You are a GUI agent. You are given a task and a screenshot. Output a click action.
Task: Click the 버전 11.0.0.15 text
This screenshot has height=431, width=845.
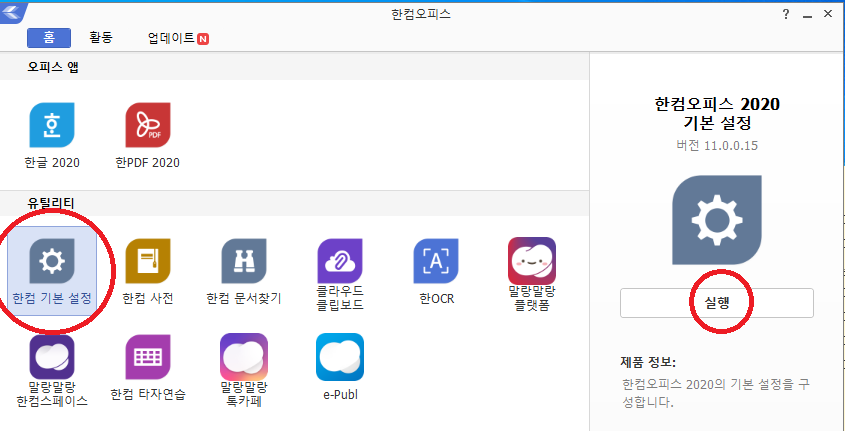pyautogui.click(x=717, y=146)
